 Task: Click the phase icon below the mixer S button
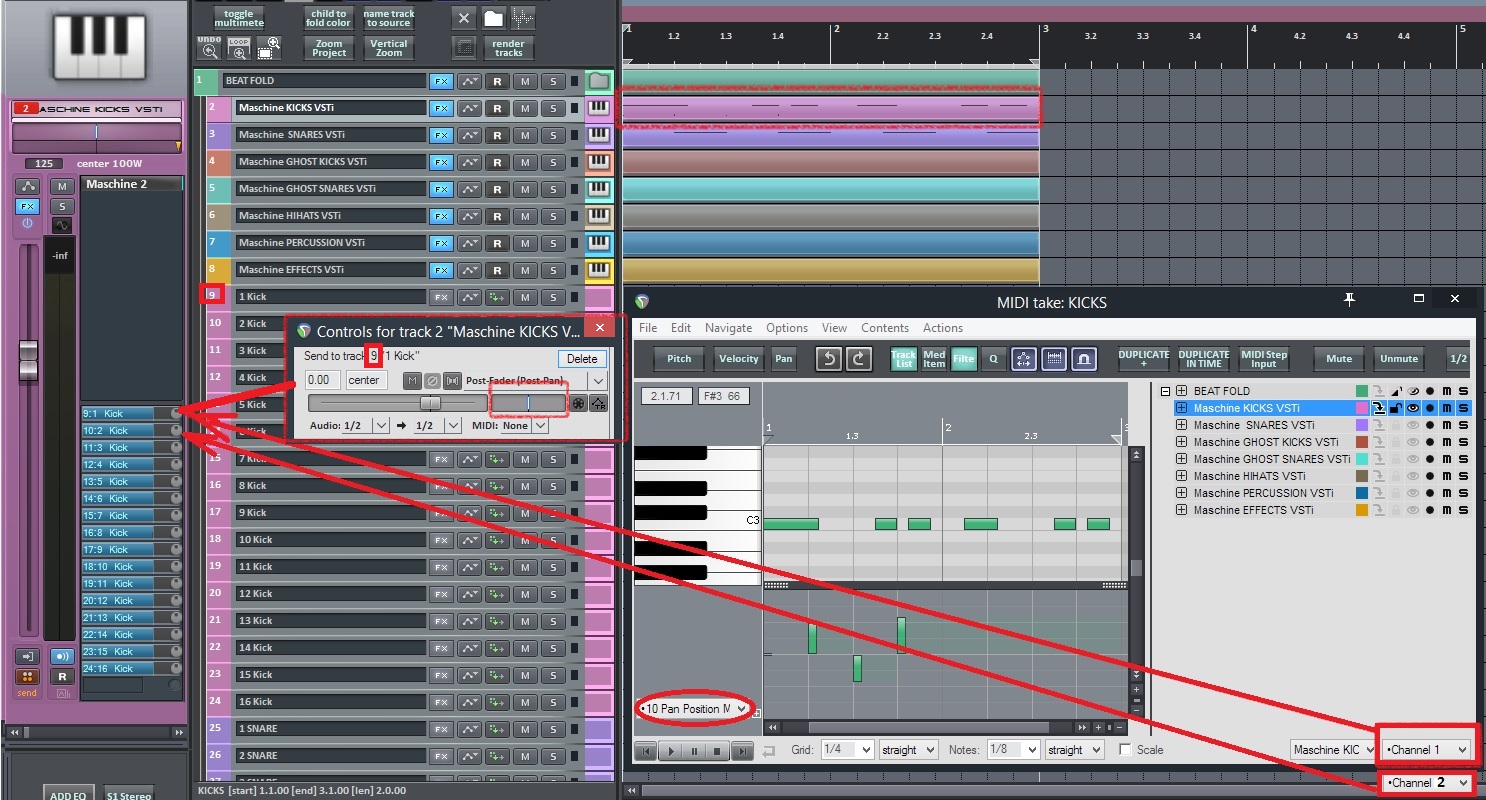[x=62, y=225]
